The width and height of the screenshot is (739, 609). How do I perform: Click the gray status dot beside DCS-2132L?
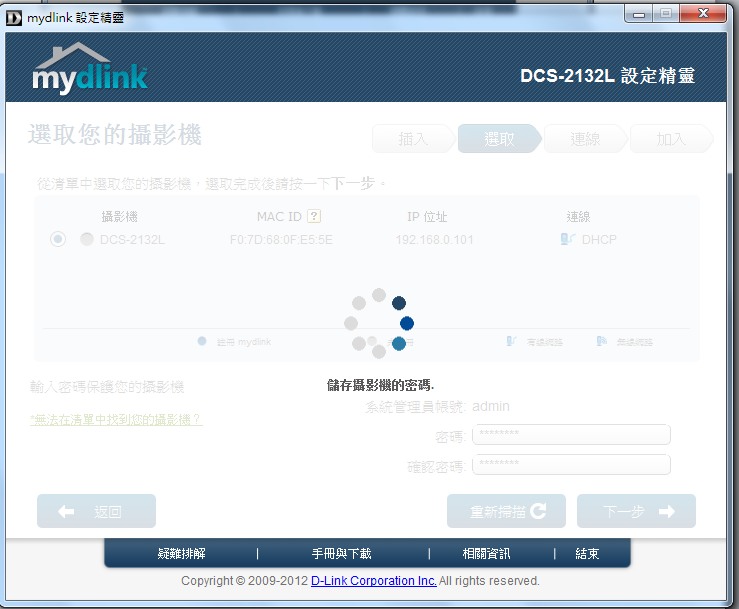(87, 239)
